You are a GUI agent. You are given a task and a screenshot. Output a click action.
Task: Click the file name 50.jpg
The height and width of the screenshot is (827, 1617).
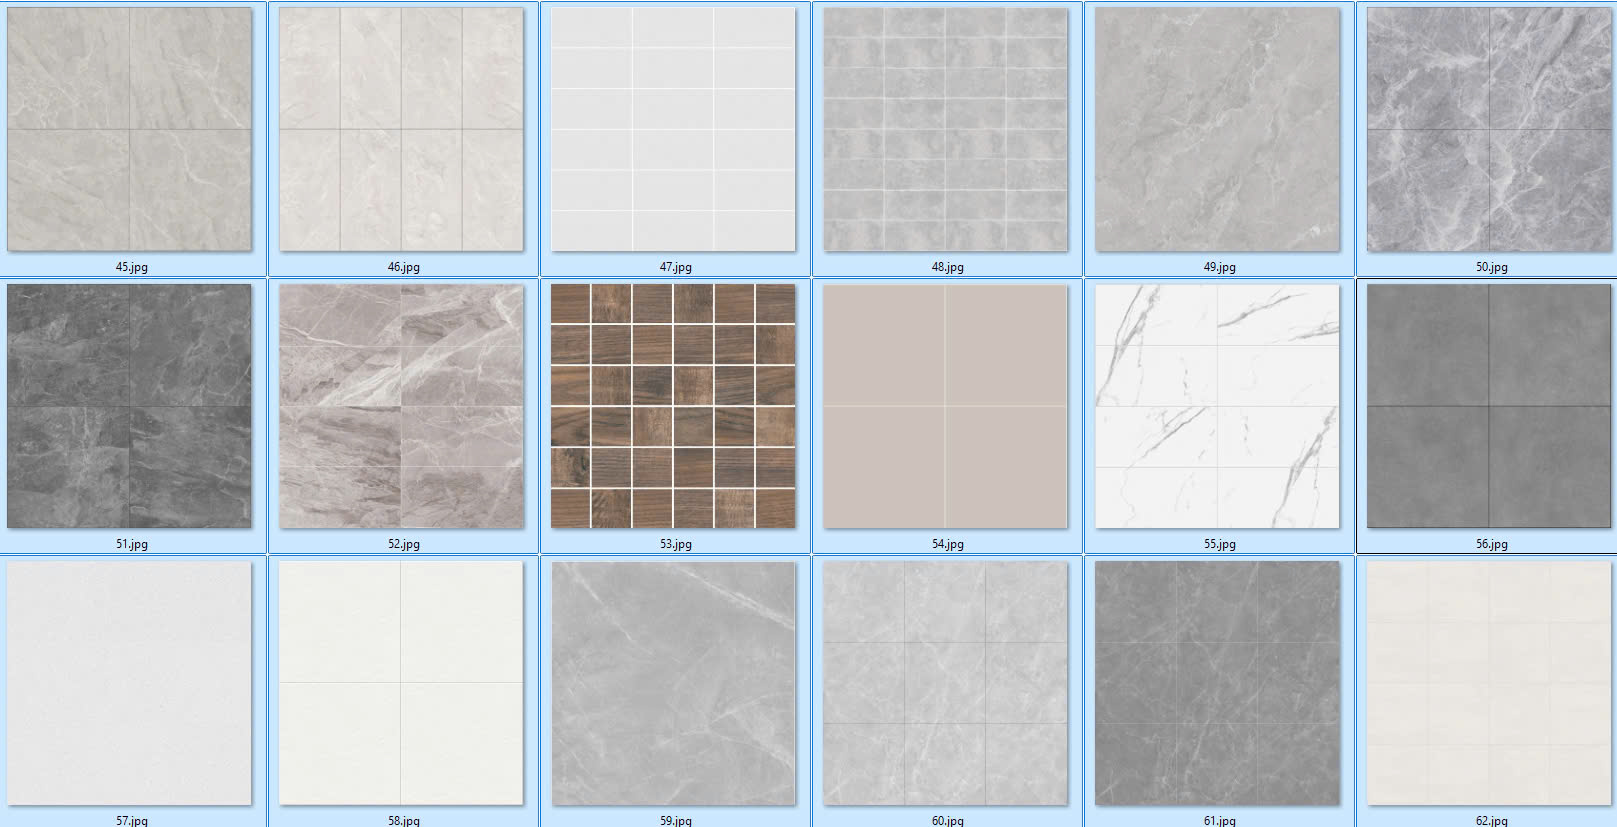coord(1492,267)
